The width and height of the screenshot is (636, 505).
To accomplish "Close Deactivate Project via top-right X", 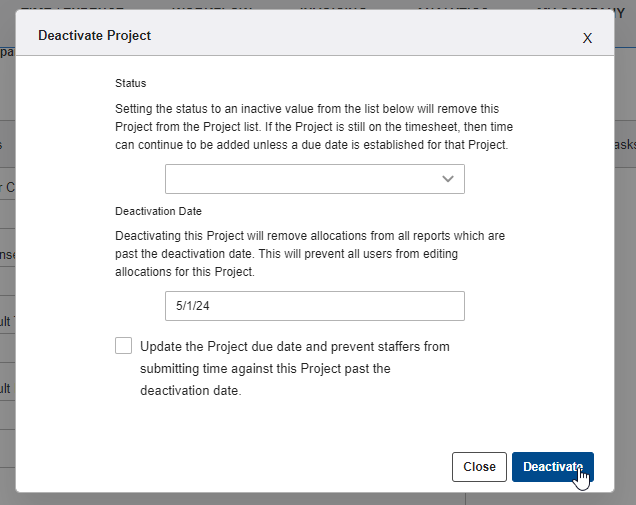I will click(587, 38).
